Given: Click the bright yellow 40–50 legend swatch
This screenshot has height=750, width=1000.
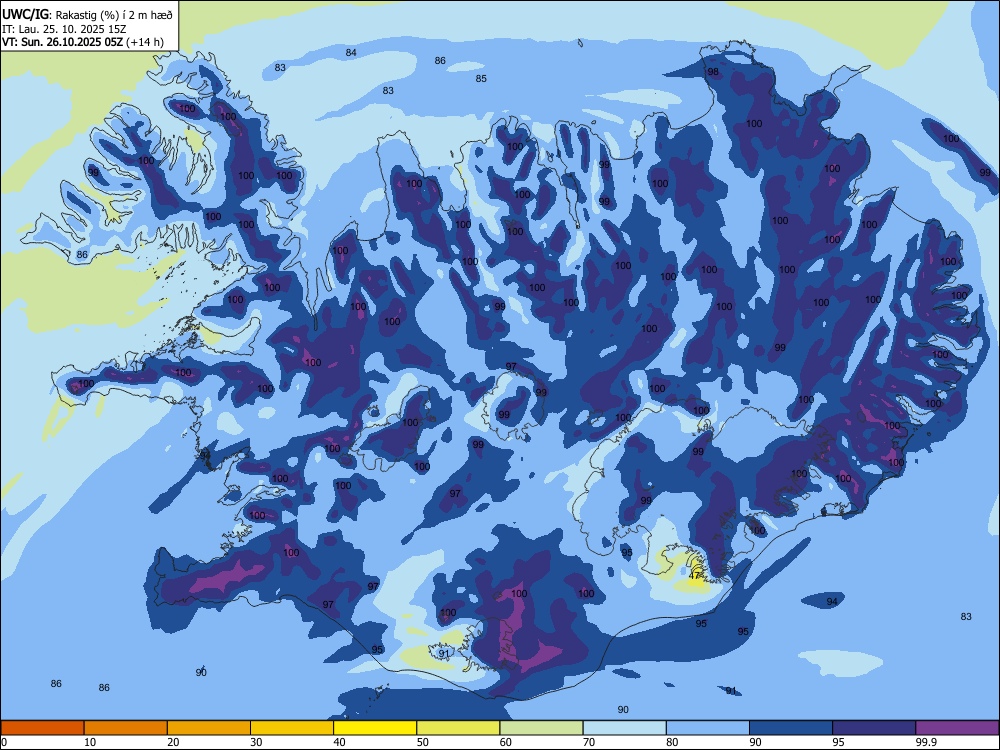Looking at the screenshot, I should pyautogui.click(x=375, y=728).
